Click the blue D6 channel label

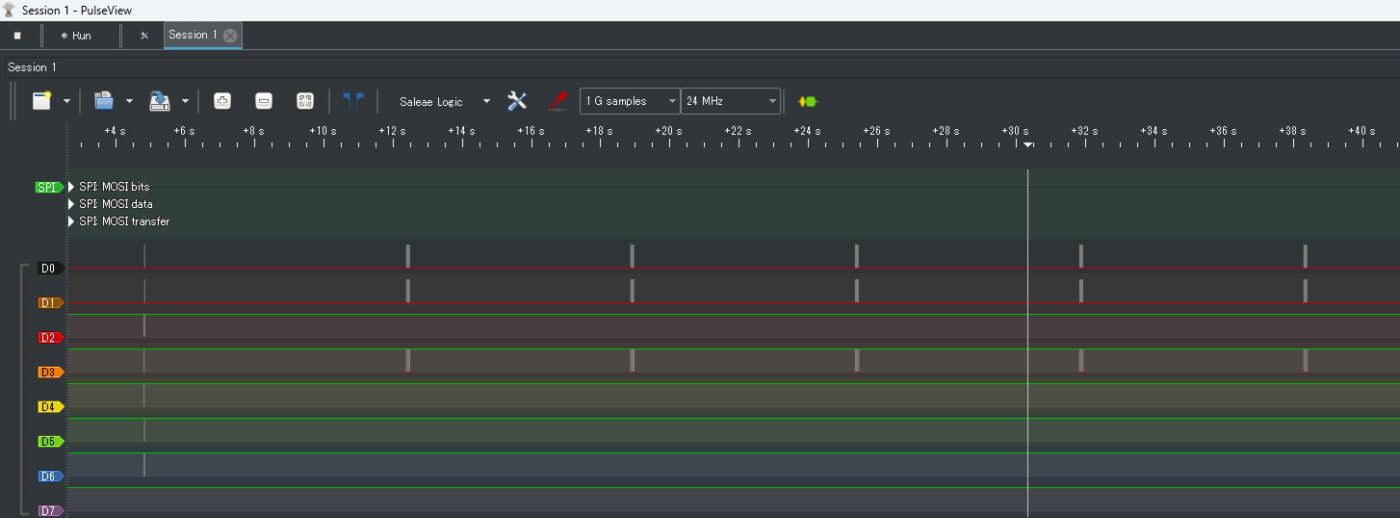click(x=51, y=476)
